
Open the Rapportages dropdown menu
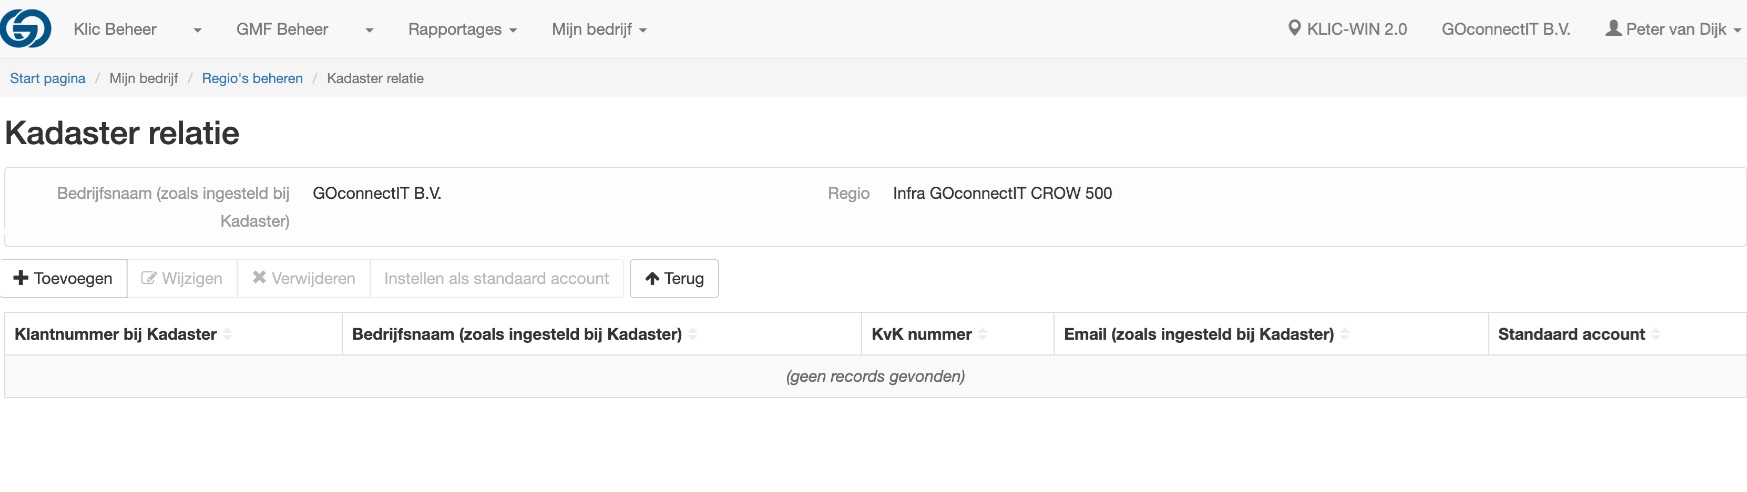tap(462, 30)
